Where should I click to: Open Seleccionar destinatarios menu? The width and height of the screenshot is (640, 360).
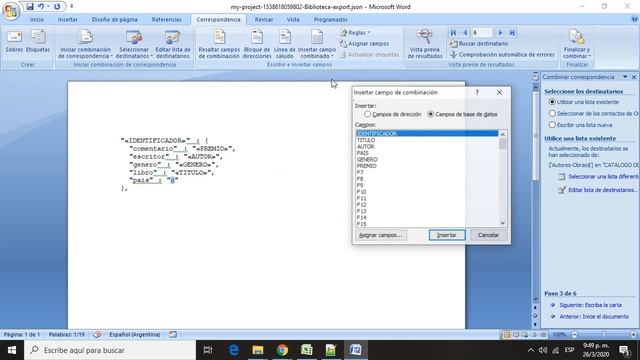(134, 44)
